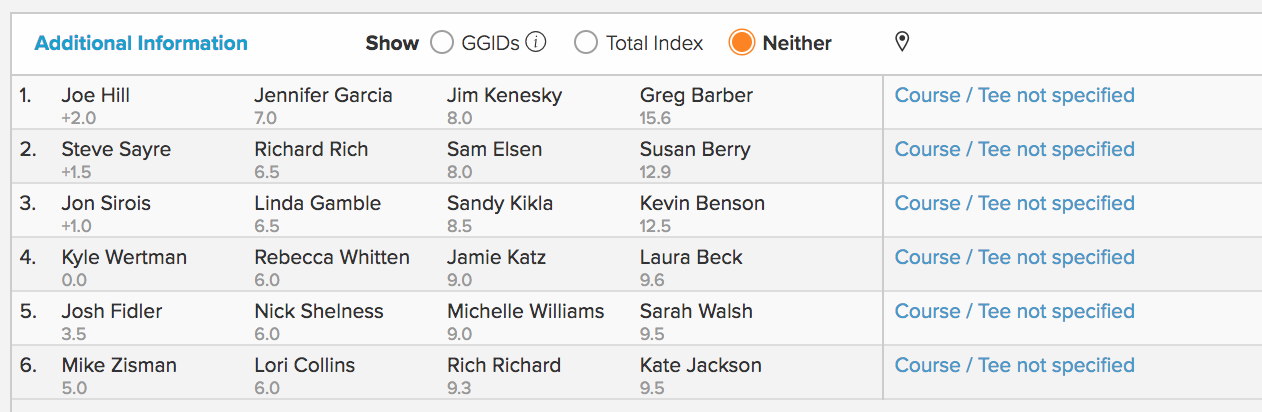This screenshot has width=1262, height=412.
Task: Click Sam Elsen in group 2
Action: [x=494, y=150]
